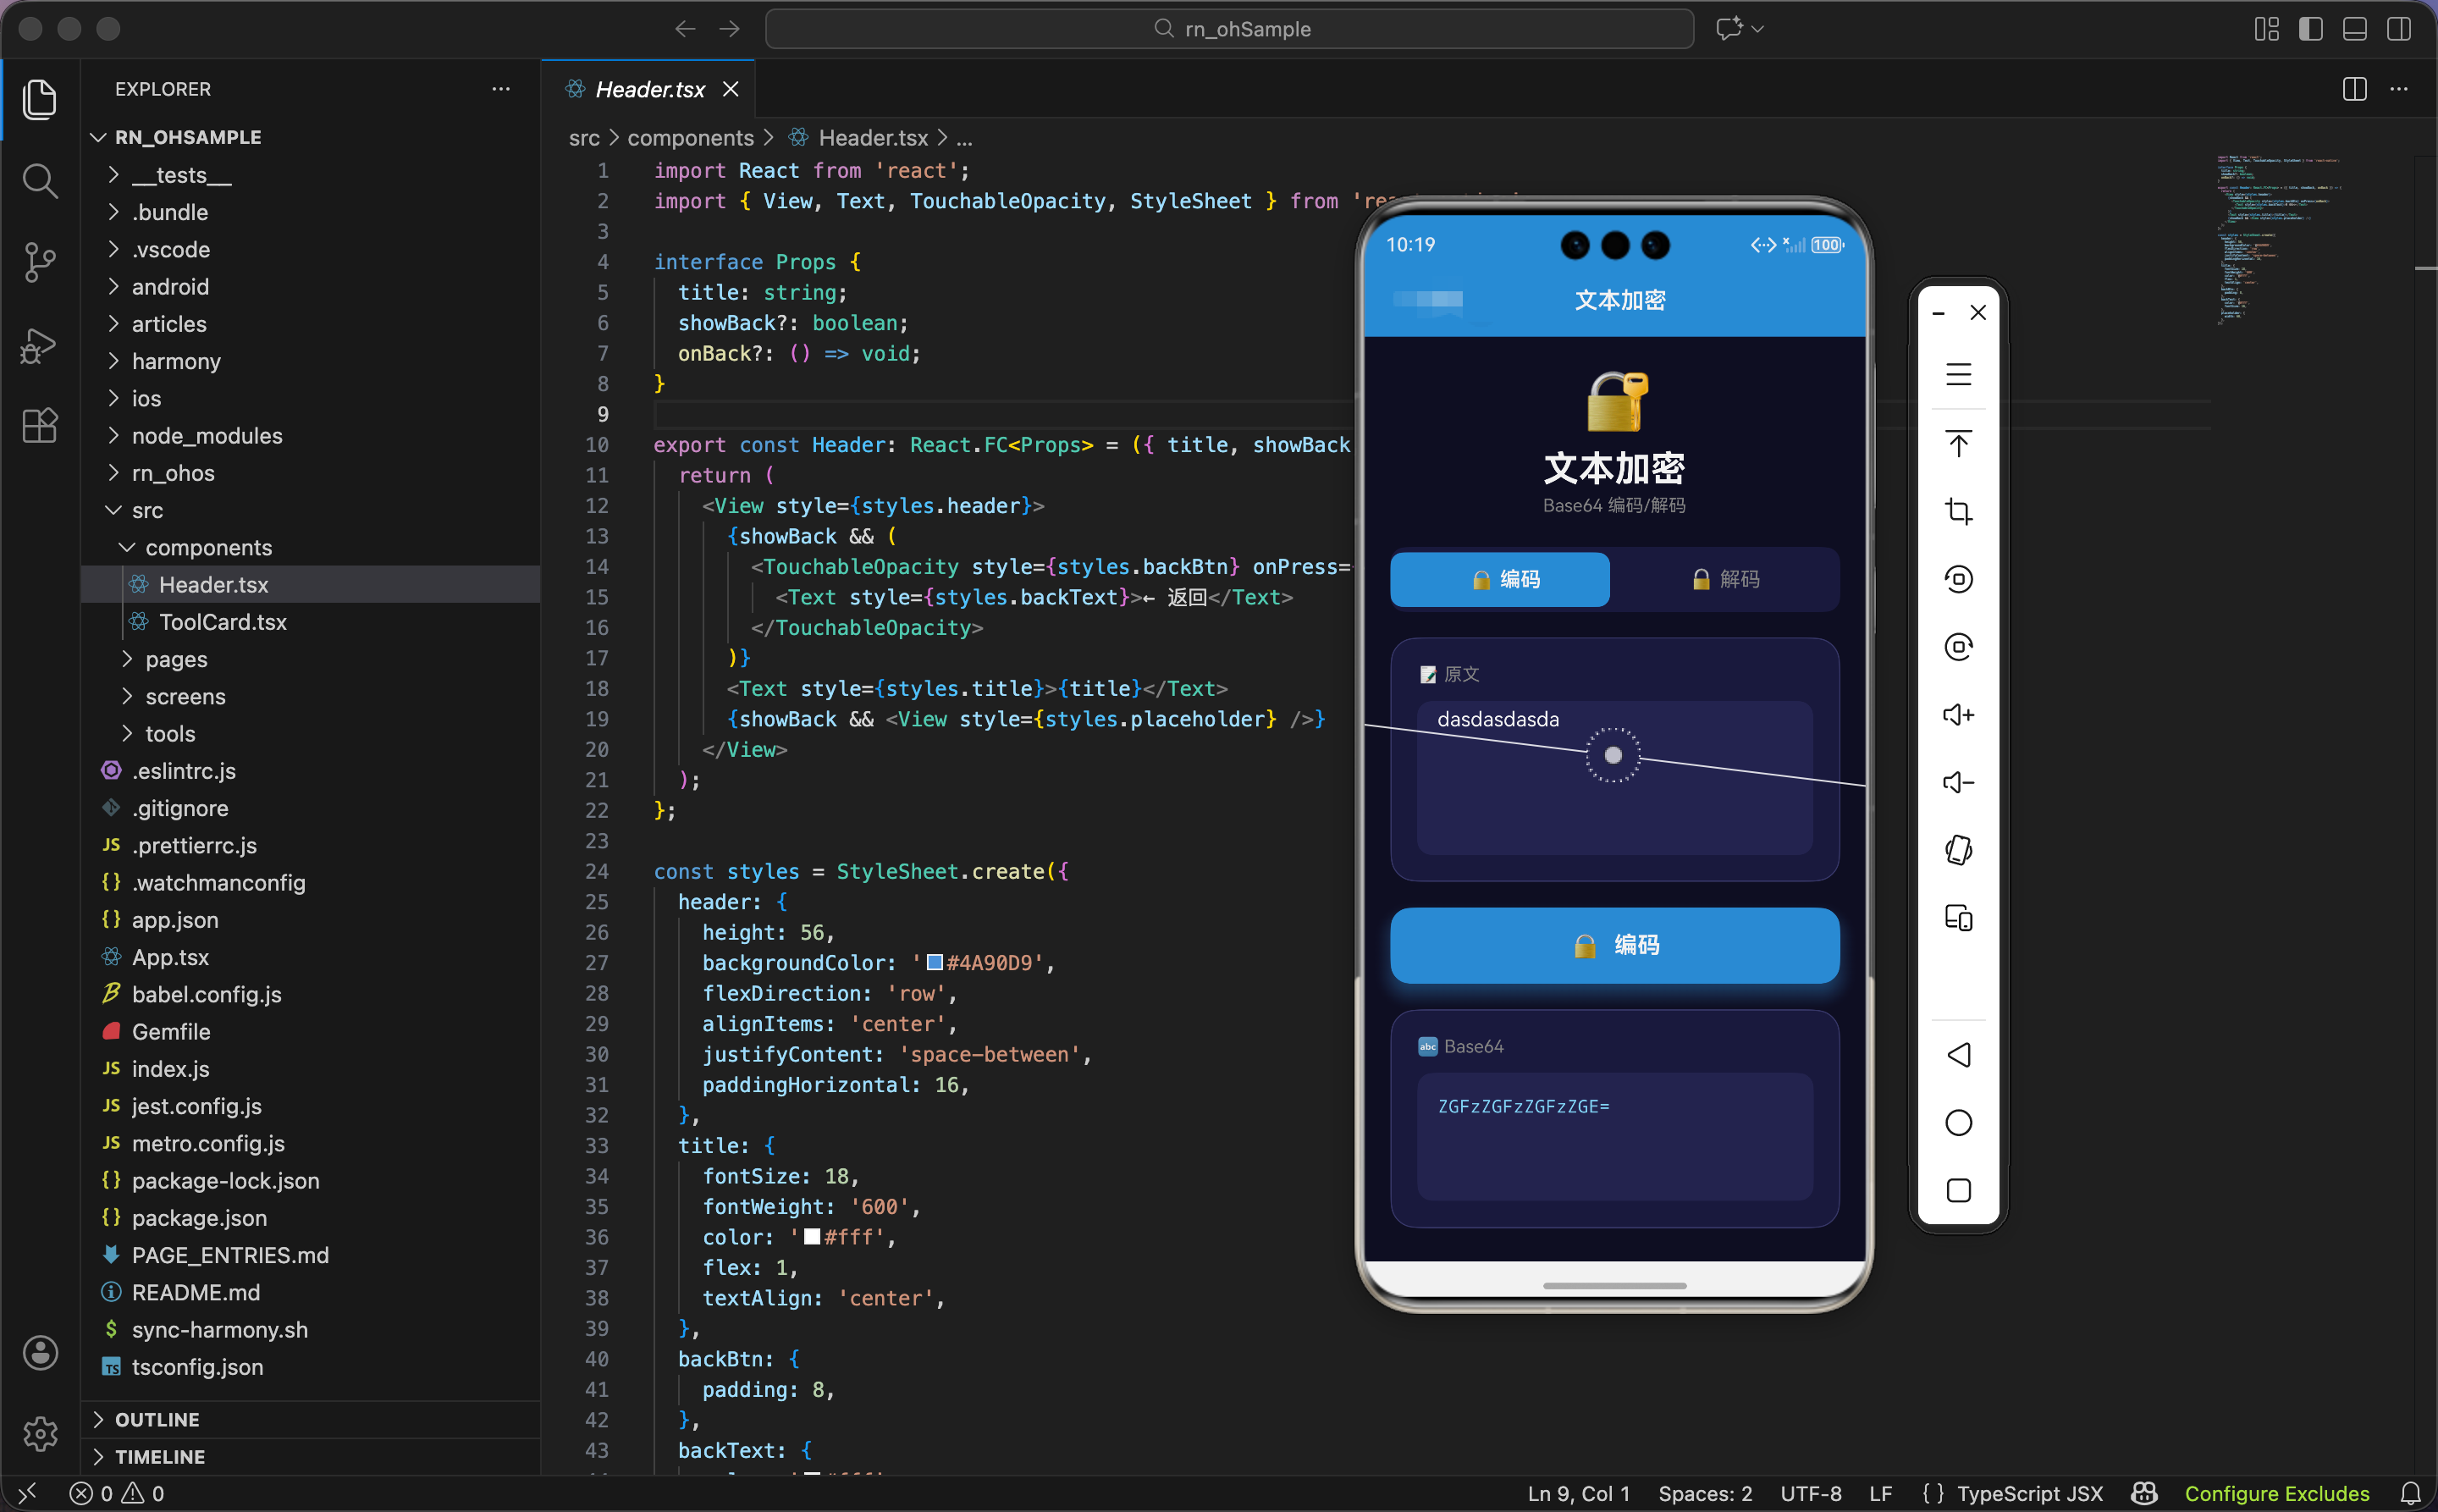Click UTF-8 encoding status entry

pos(1810,1493)
